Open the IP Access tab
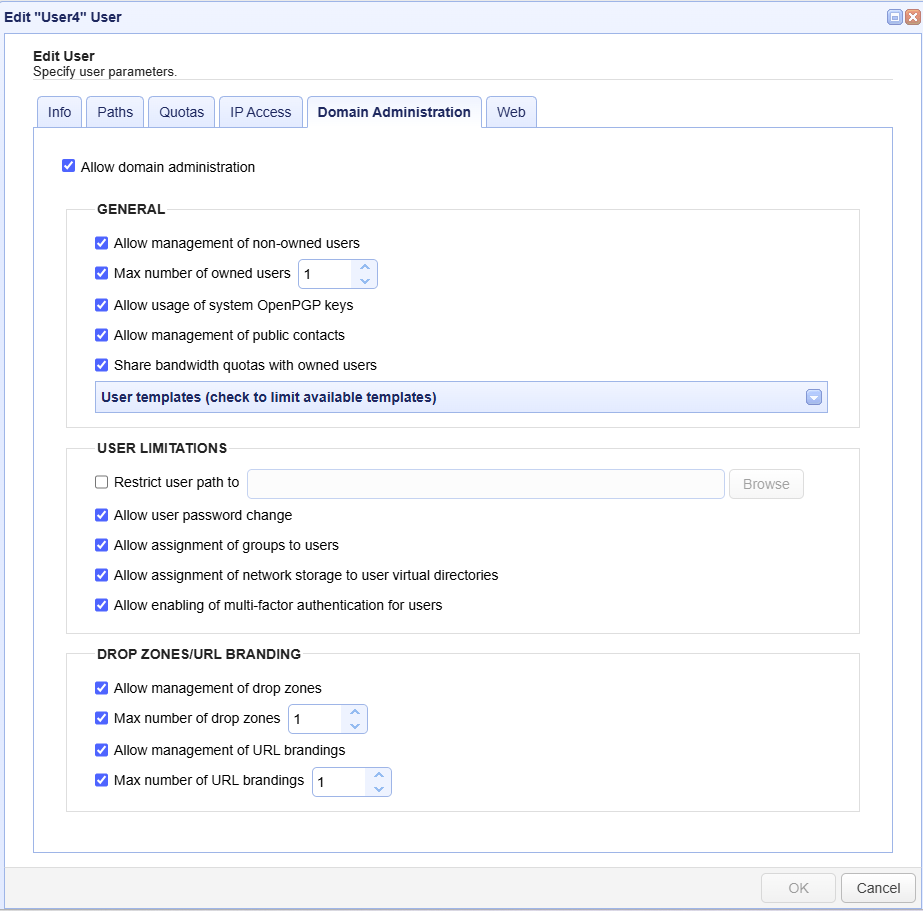Viewport: 923px width, 911px height. click(x=260, y=112)
